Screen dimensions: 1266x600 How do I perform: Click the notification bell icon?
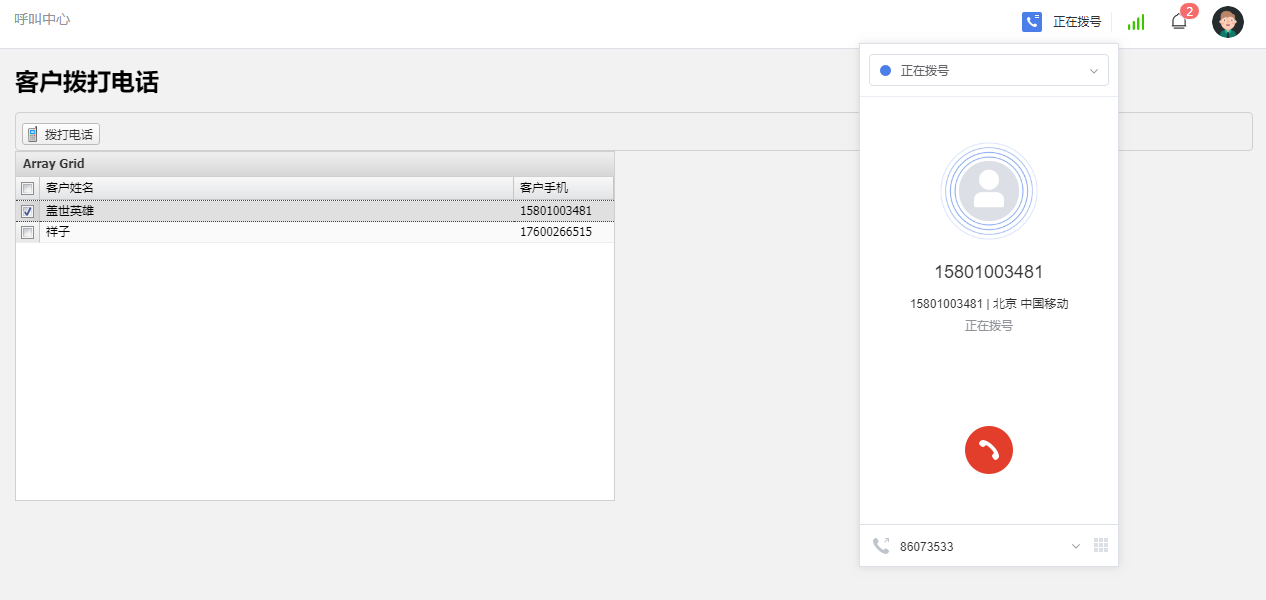1179,21
